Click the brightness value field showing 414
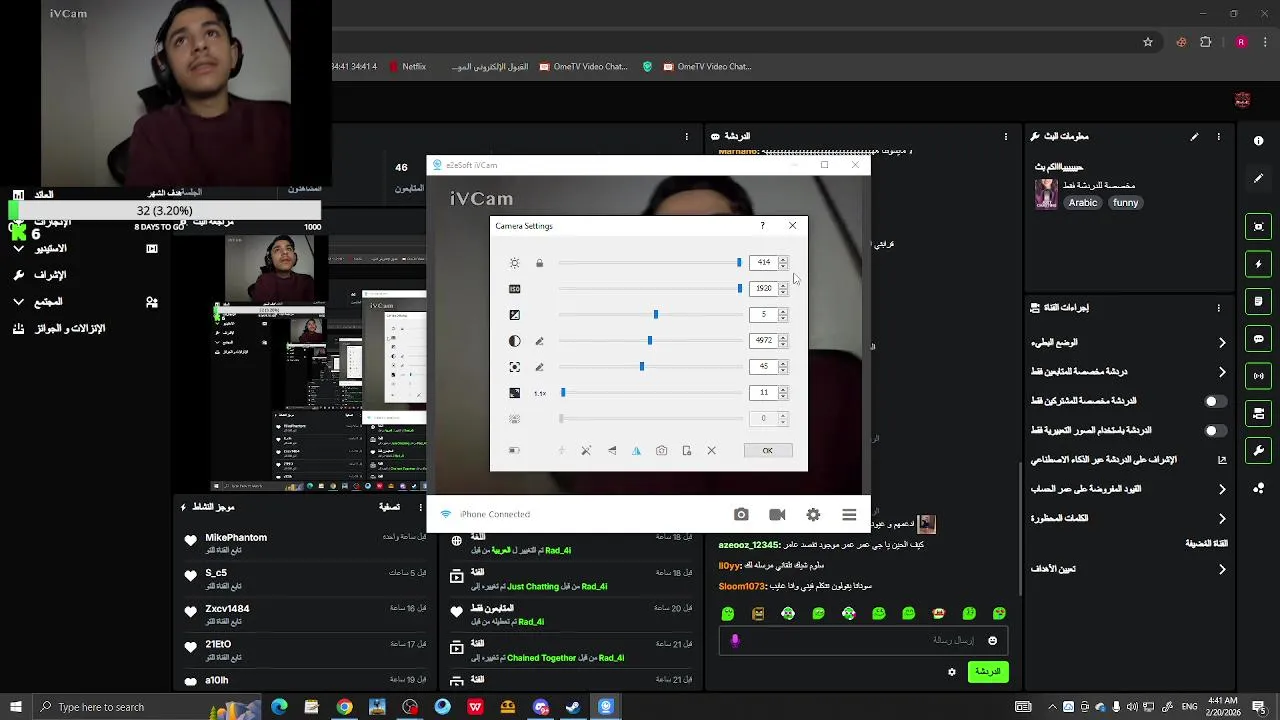 763,262
